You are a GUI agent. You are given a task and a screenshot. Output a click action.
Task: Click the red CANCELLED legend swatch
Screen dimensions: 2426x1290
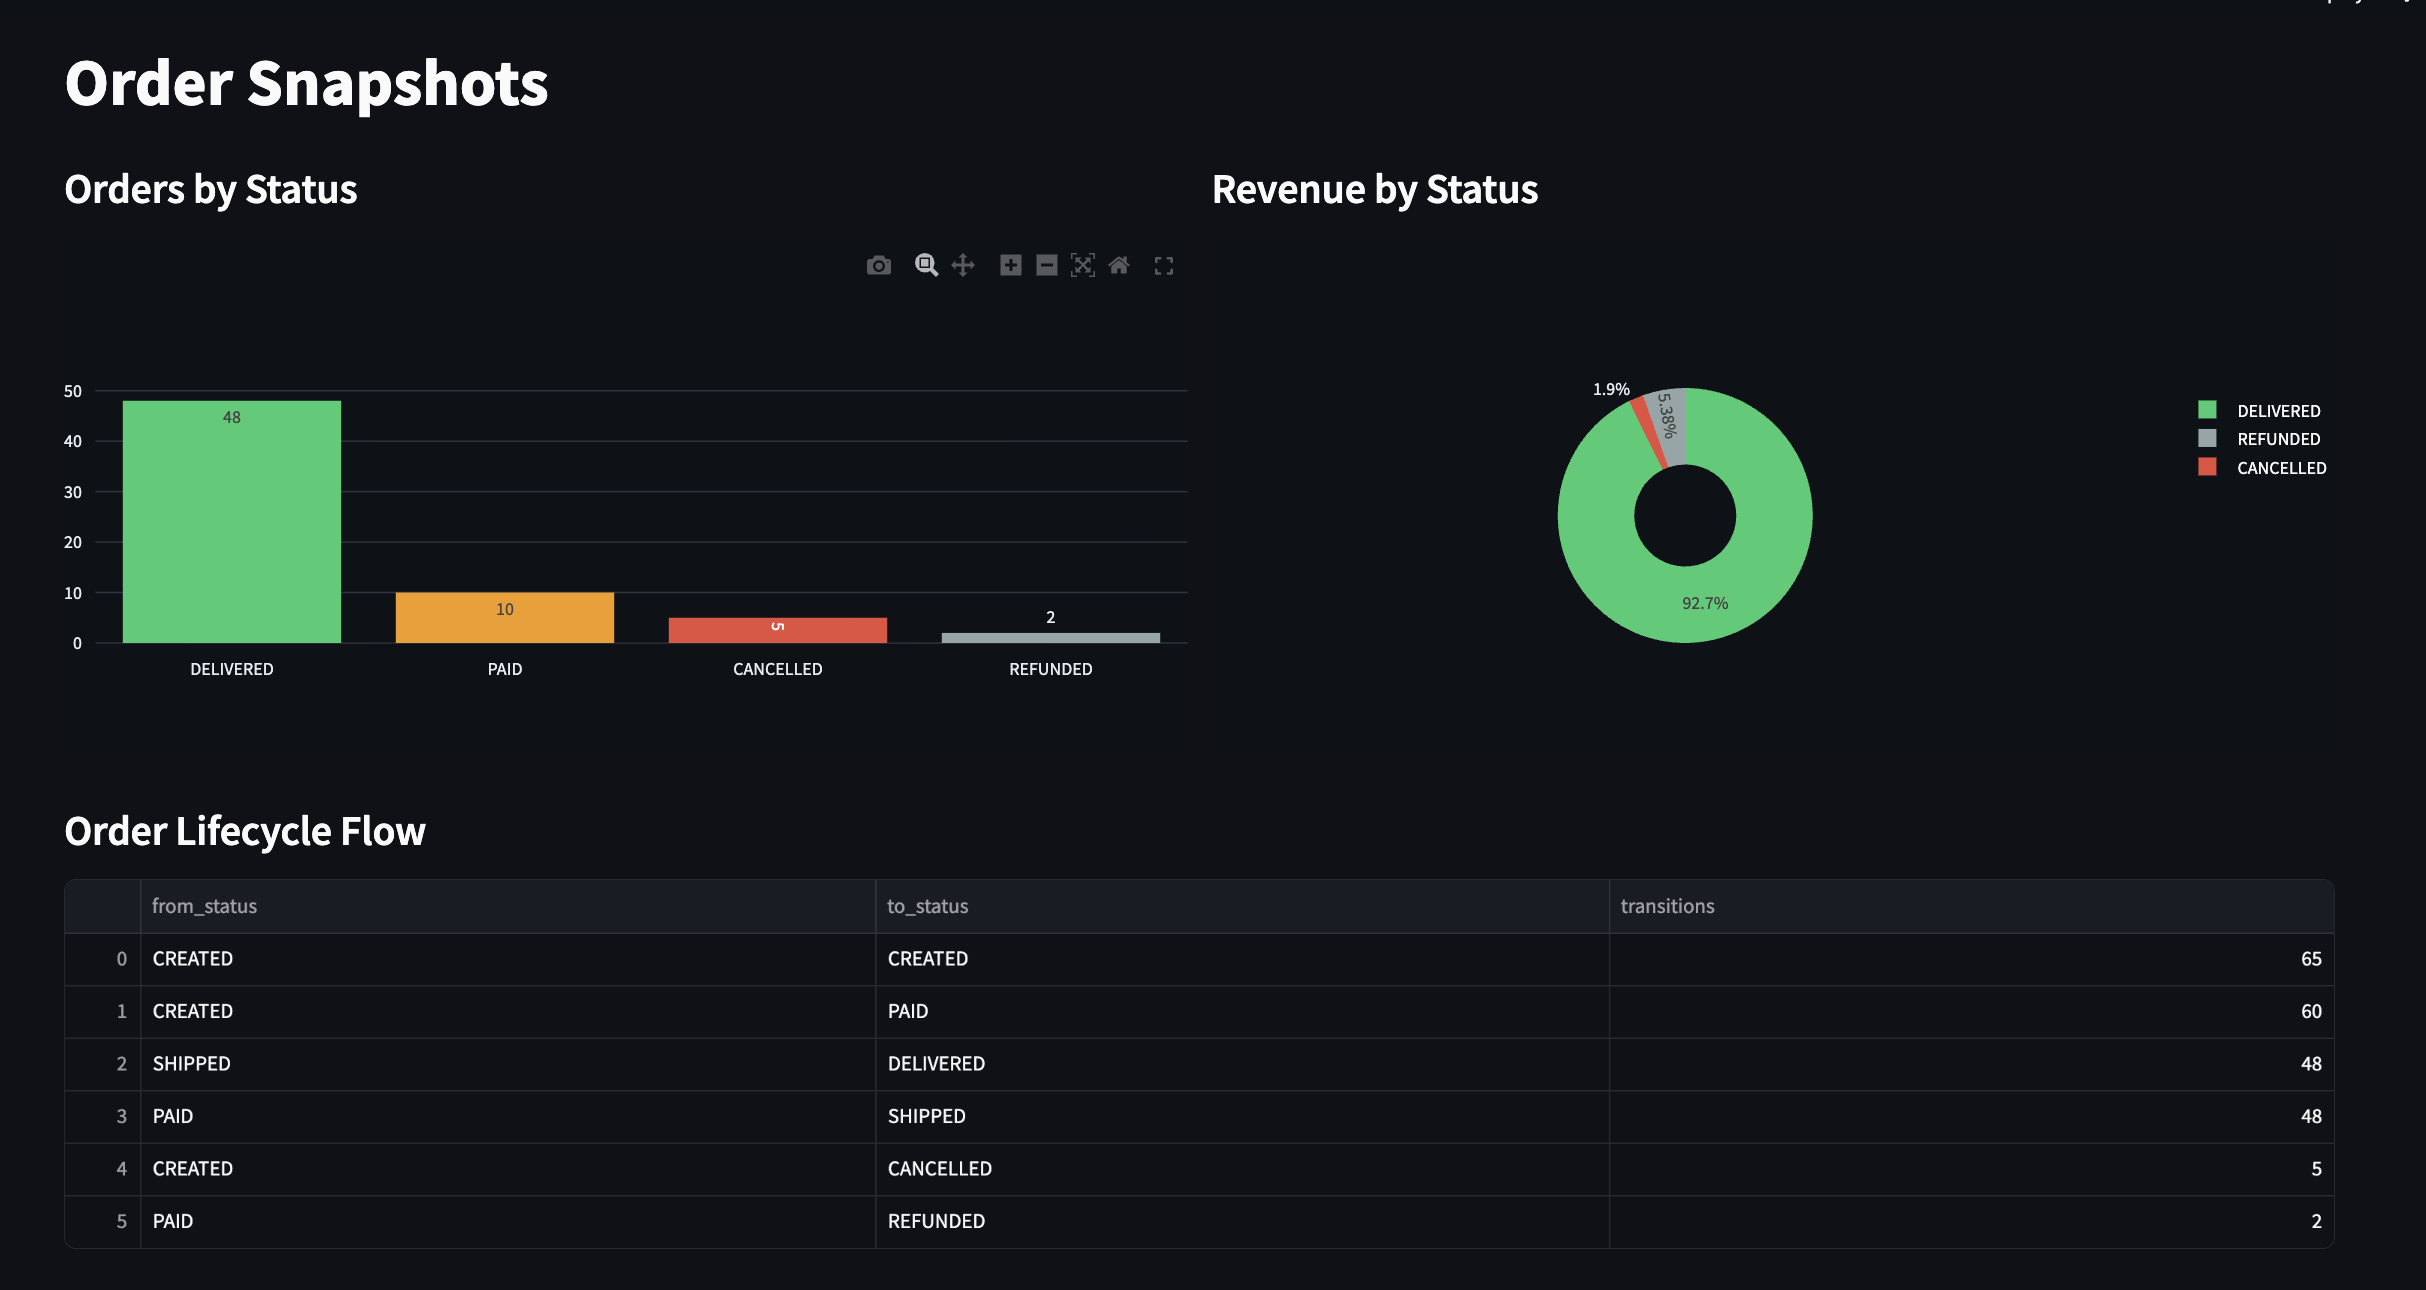[2207, 467]
